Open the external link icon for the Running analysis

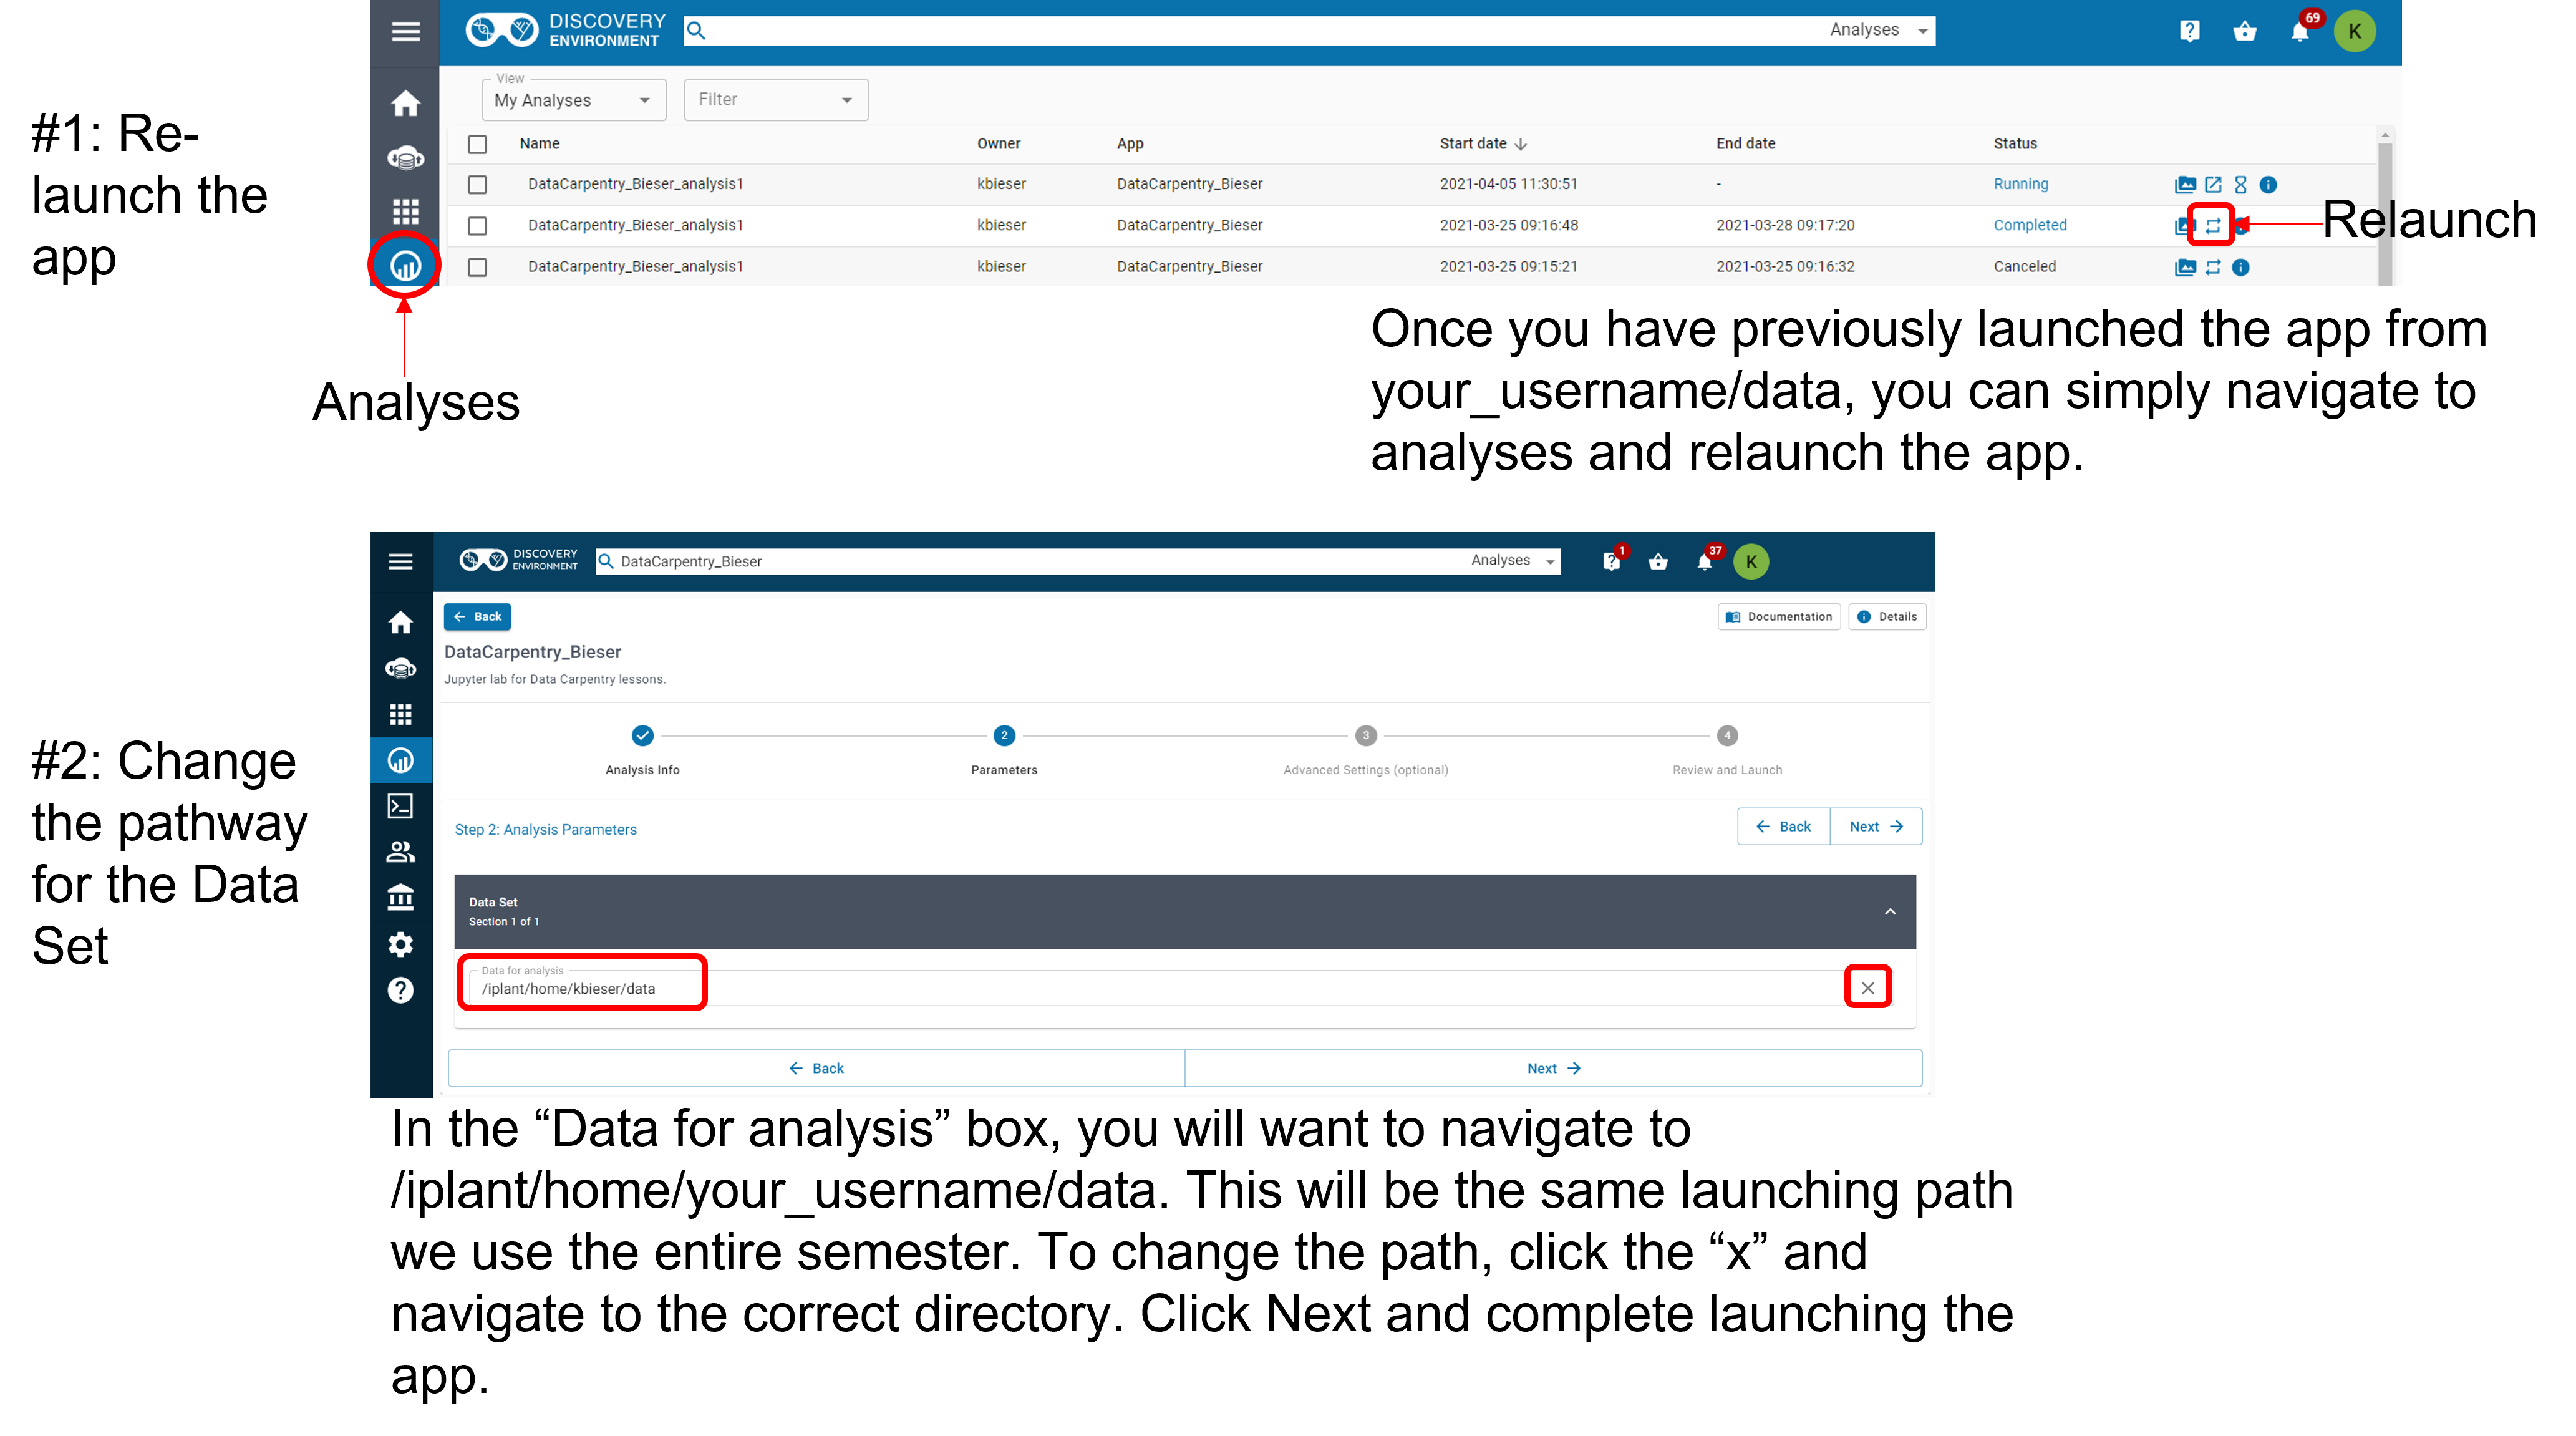tap(2213, 184)
